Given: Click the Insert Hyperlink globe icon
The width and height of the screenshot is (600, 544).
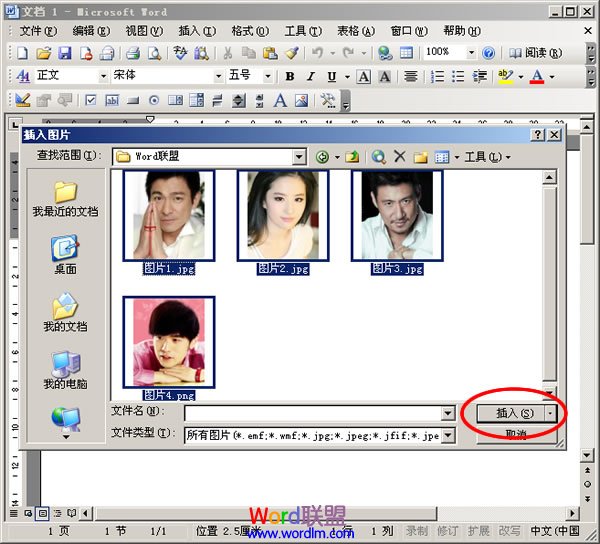Looking at the screenshot, I should point(385,53).
